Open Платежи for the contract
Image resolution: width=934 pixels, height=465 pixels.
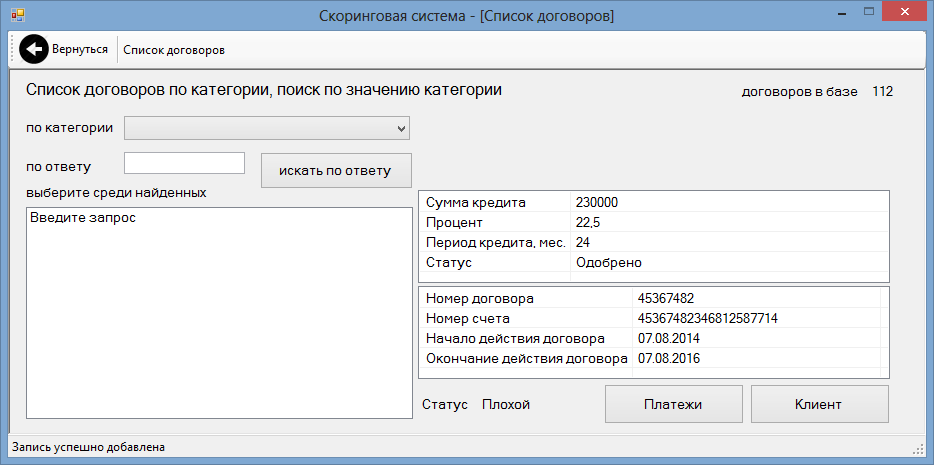[674, 404]
